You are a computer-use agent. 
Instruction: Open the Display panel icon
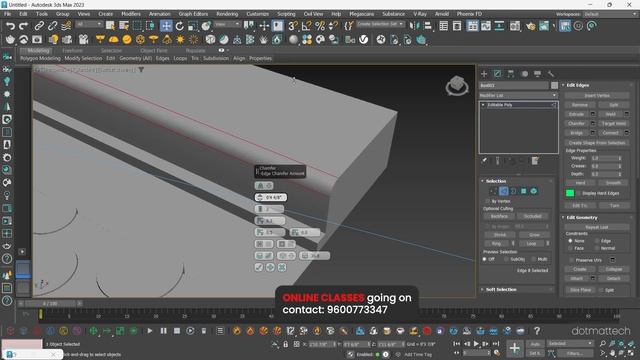538,74
